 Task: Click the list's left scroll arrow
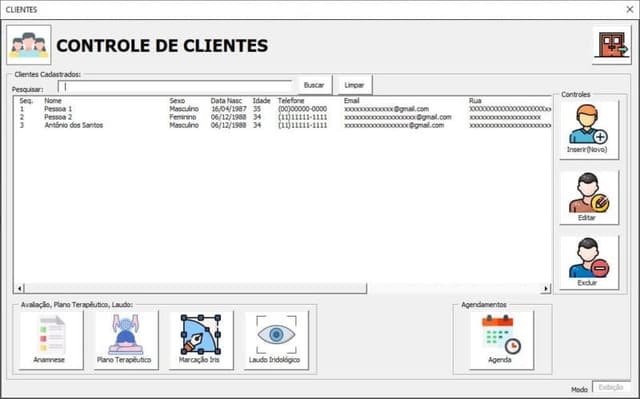pos(19,288)
